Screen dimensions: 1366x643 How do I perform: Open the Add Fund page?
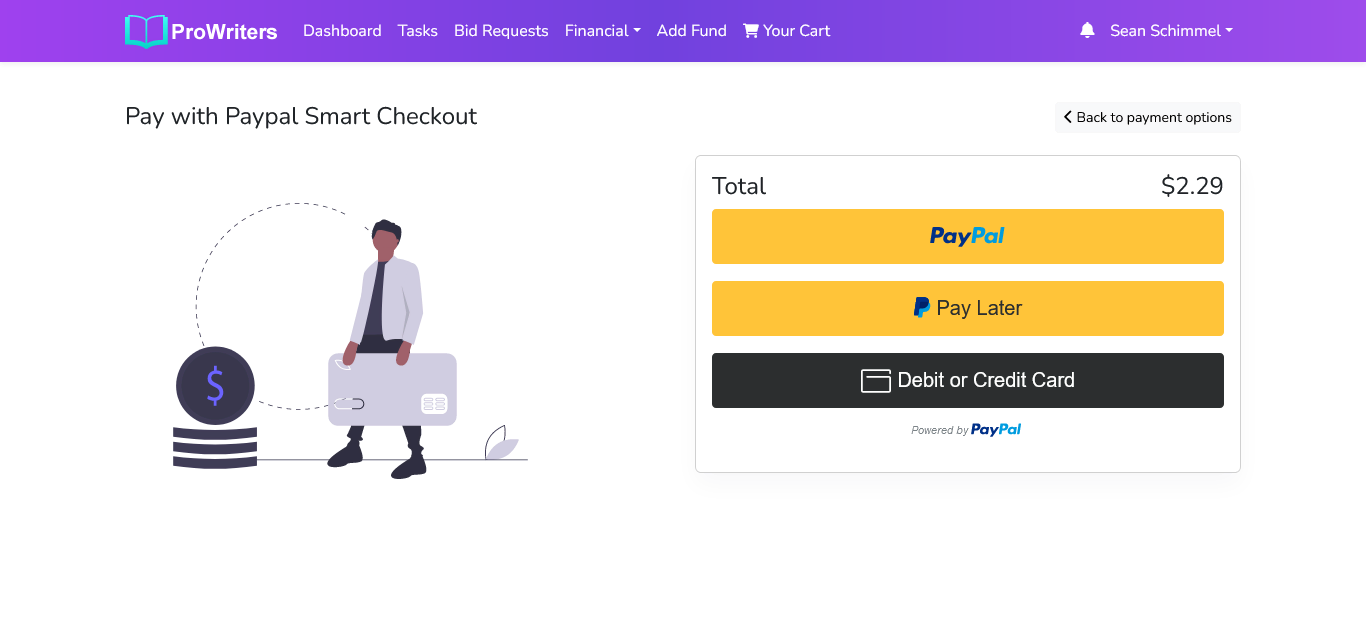point(691,31)
